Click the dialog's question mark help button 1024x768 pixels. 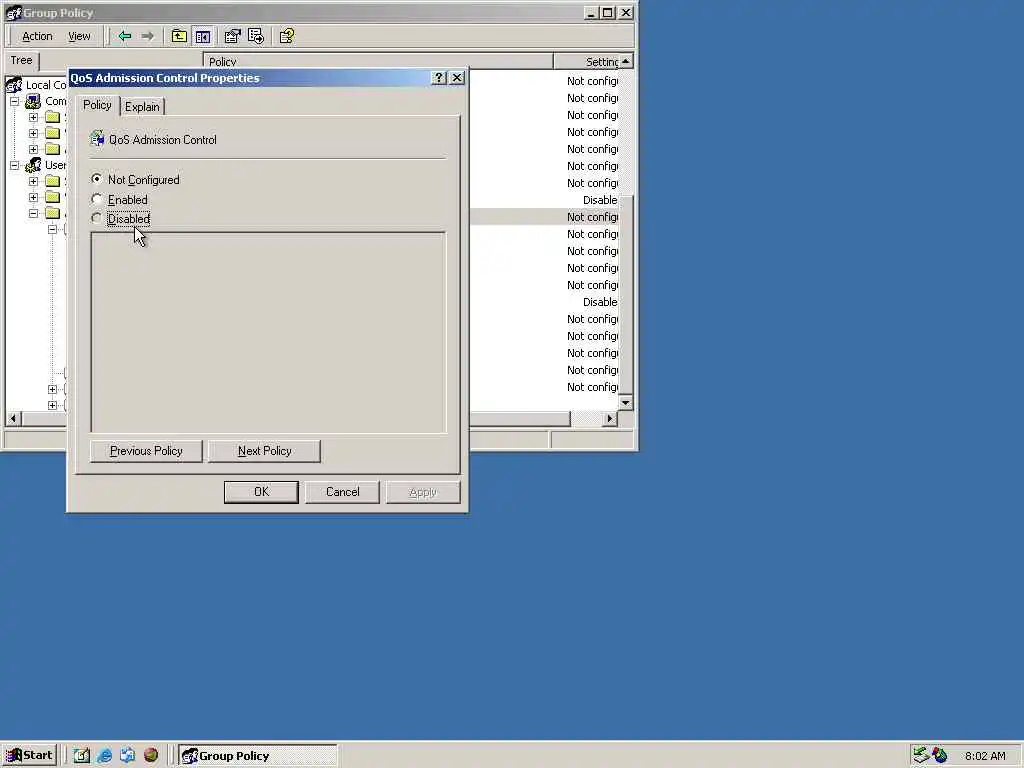tap(439, 78)
